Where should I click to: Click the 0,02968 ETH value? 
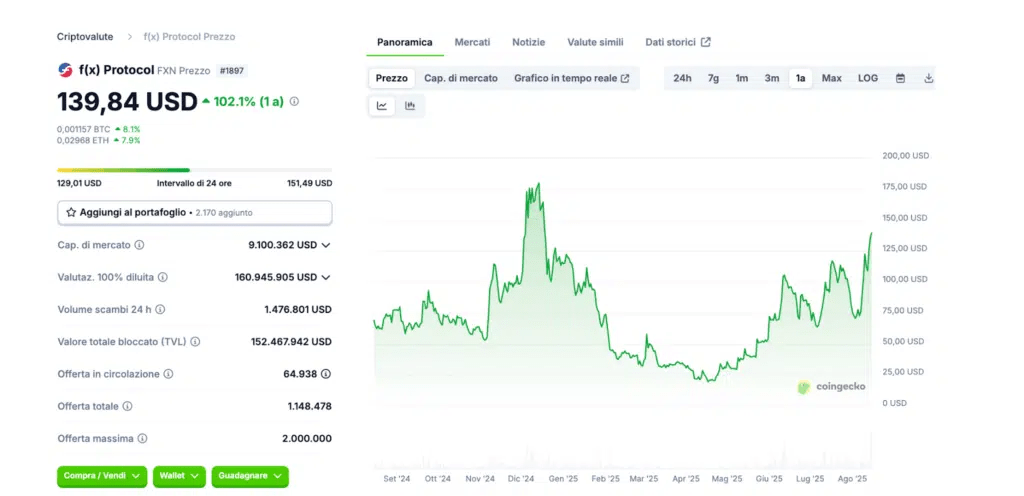click(x=84, y=140)
